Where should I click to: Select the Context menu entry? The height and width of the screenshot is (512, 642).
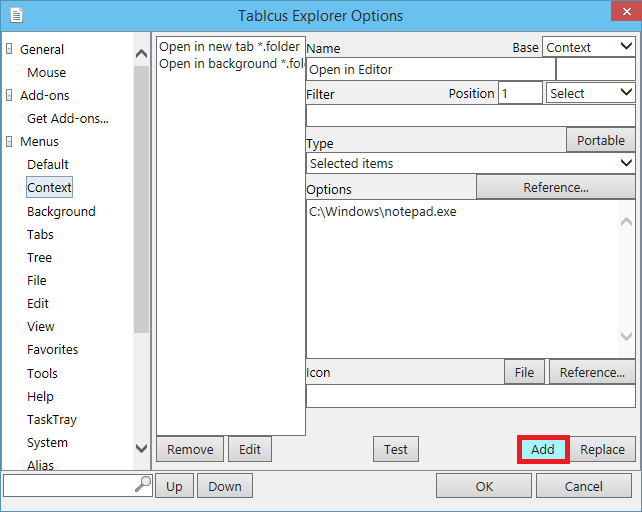49,187
